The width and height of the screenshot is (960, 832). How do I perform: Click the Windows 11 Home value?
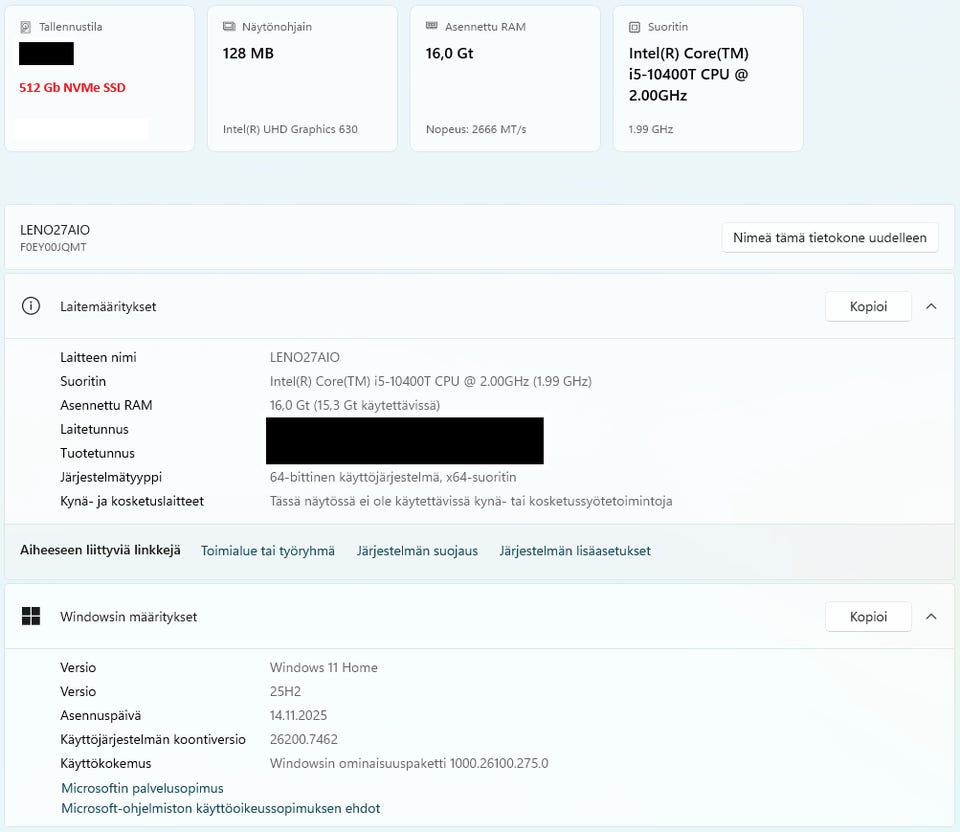(323, 667)
